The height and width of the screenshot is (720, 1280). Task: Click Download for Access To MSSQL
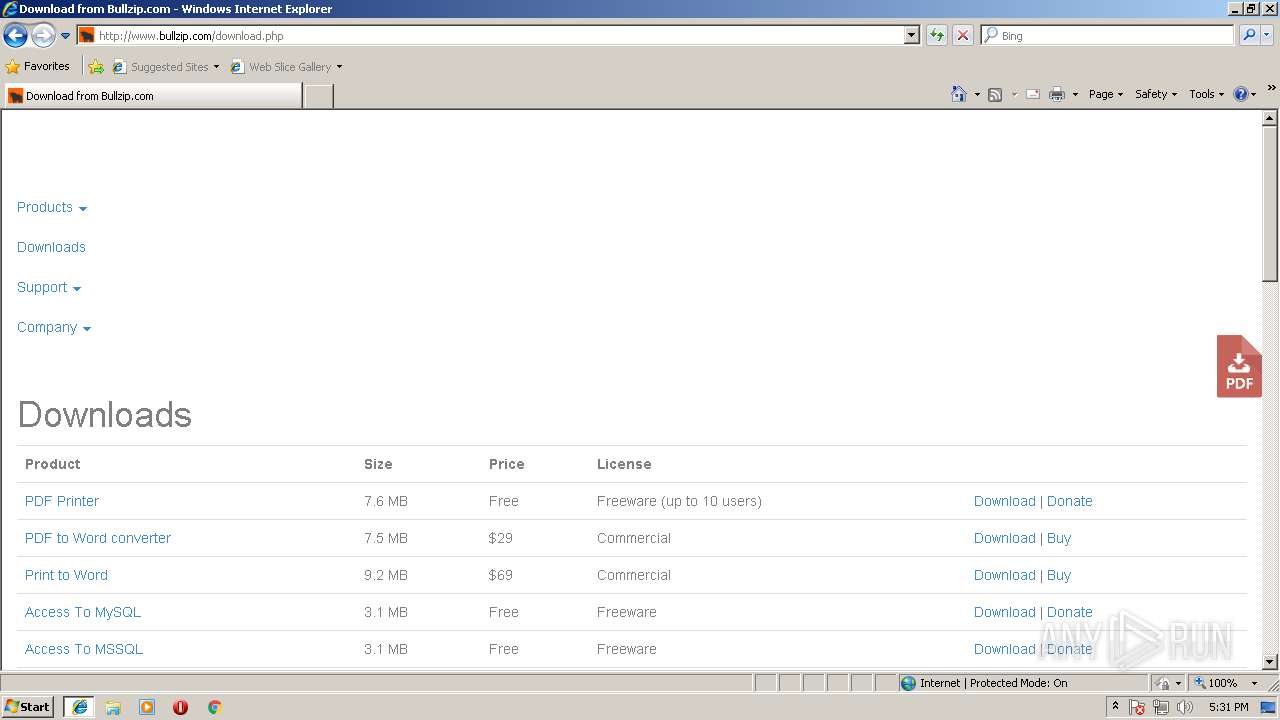tap(1004, 649)
